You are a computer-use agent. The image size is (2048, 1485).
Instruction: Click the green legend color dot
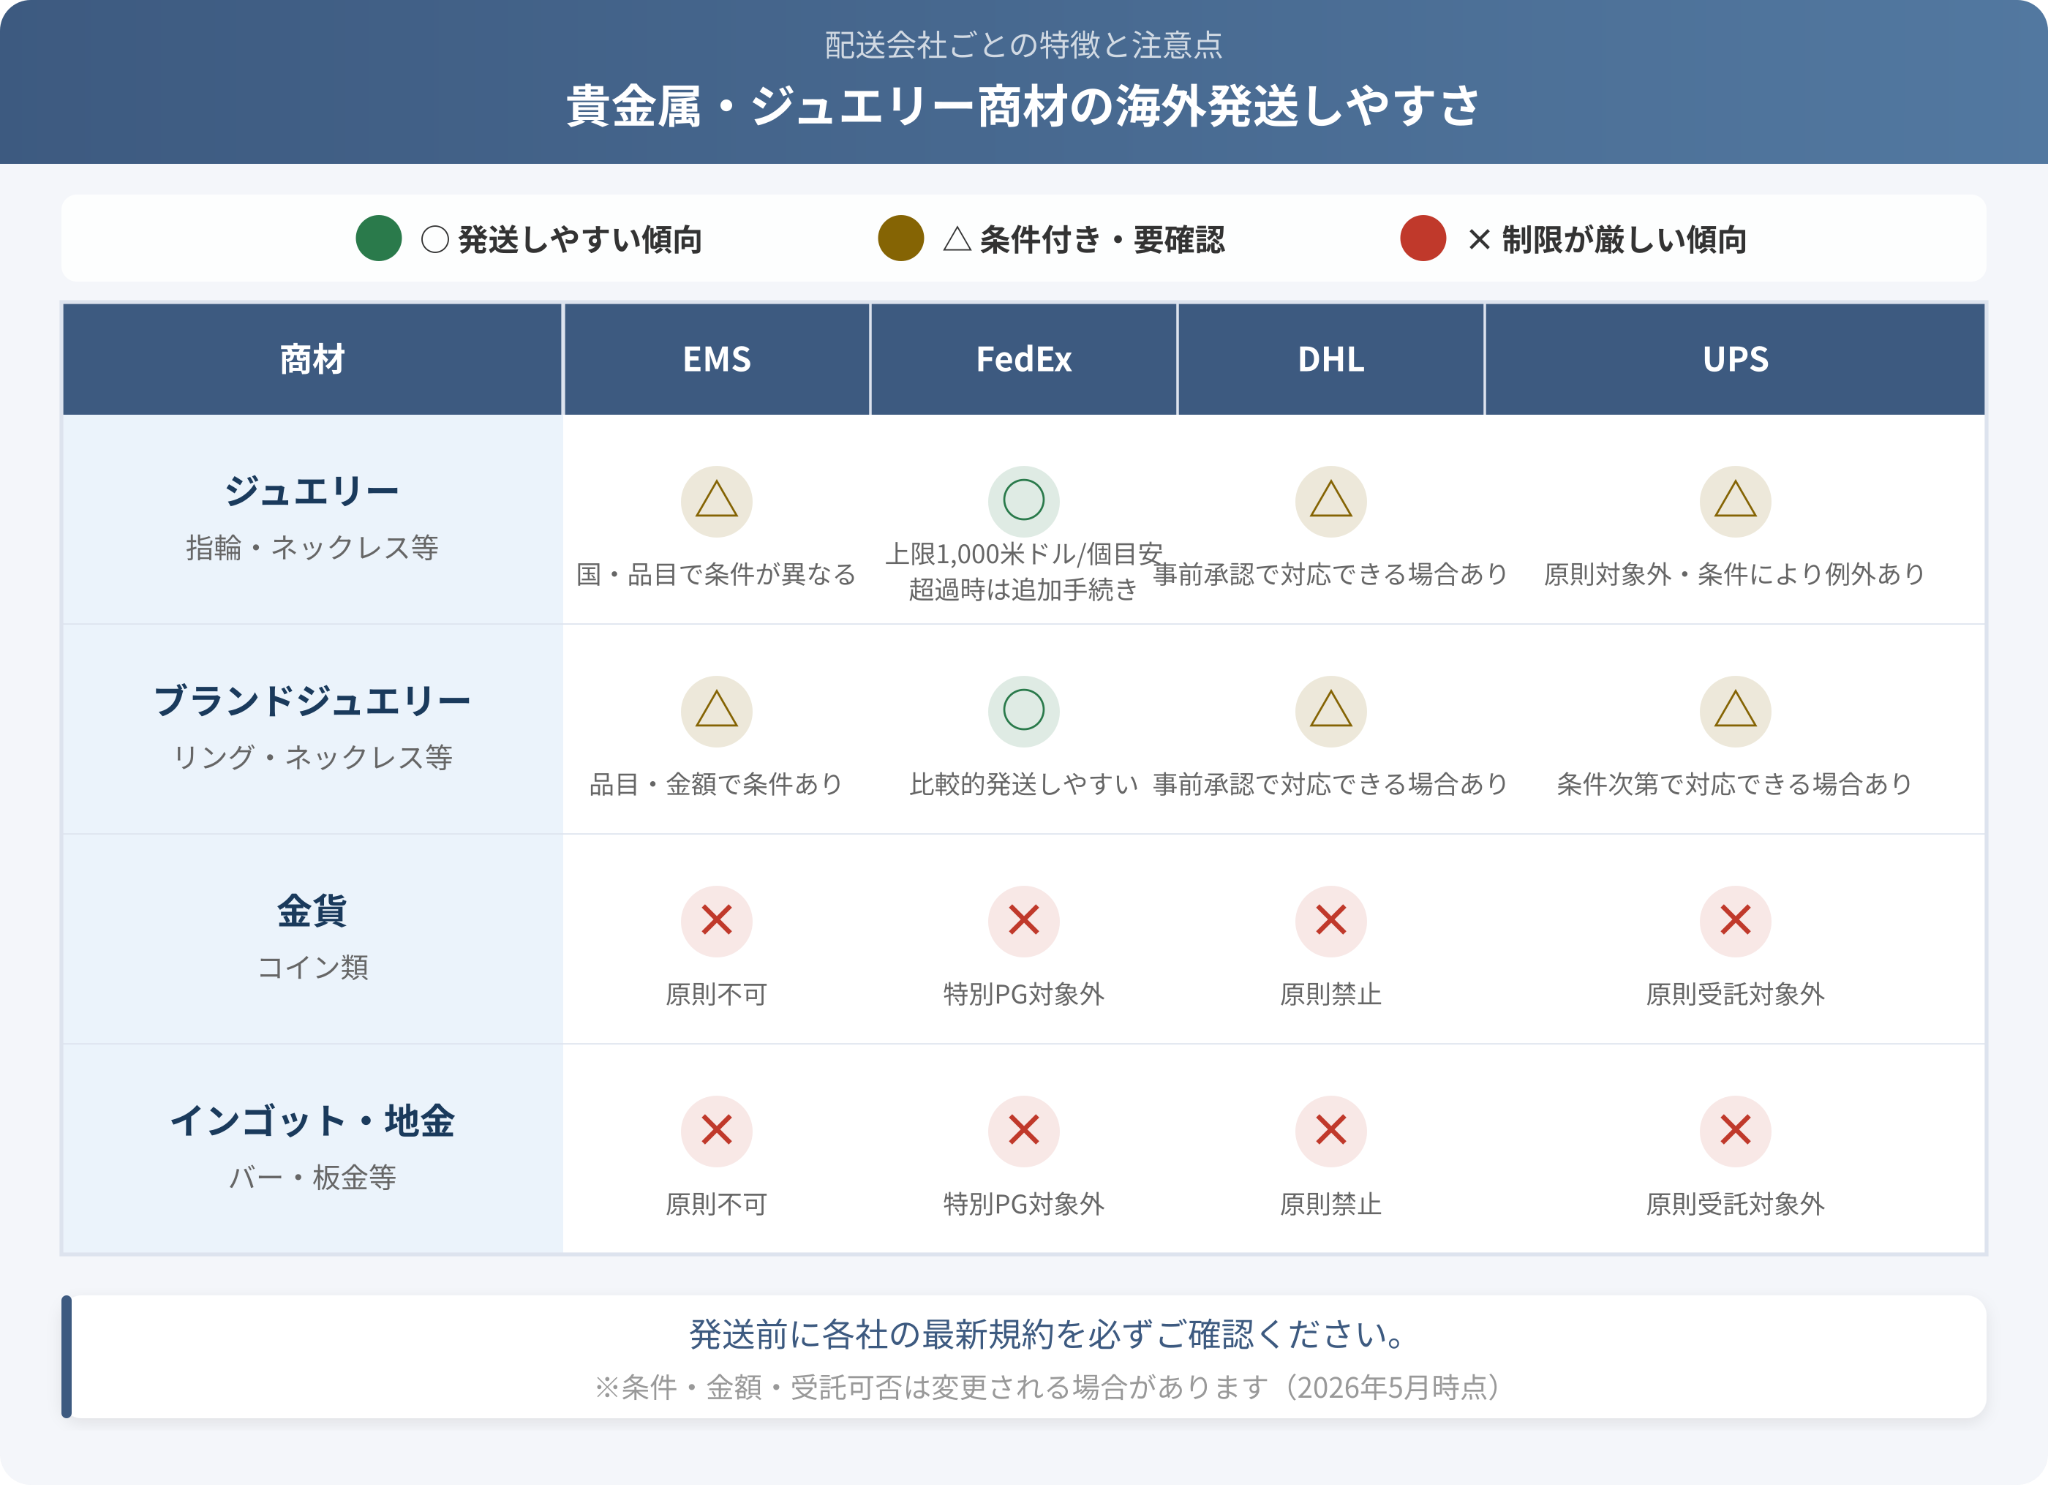tap(378, 238)
